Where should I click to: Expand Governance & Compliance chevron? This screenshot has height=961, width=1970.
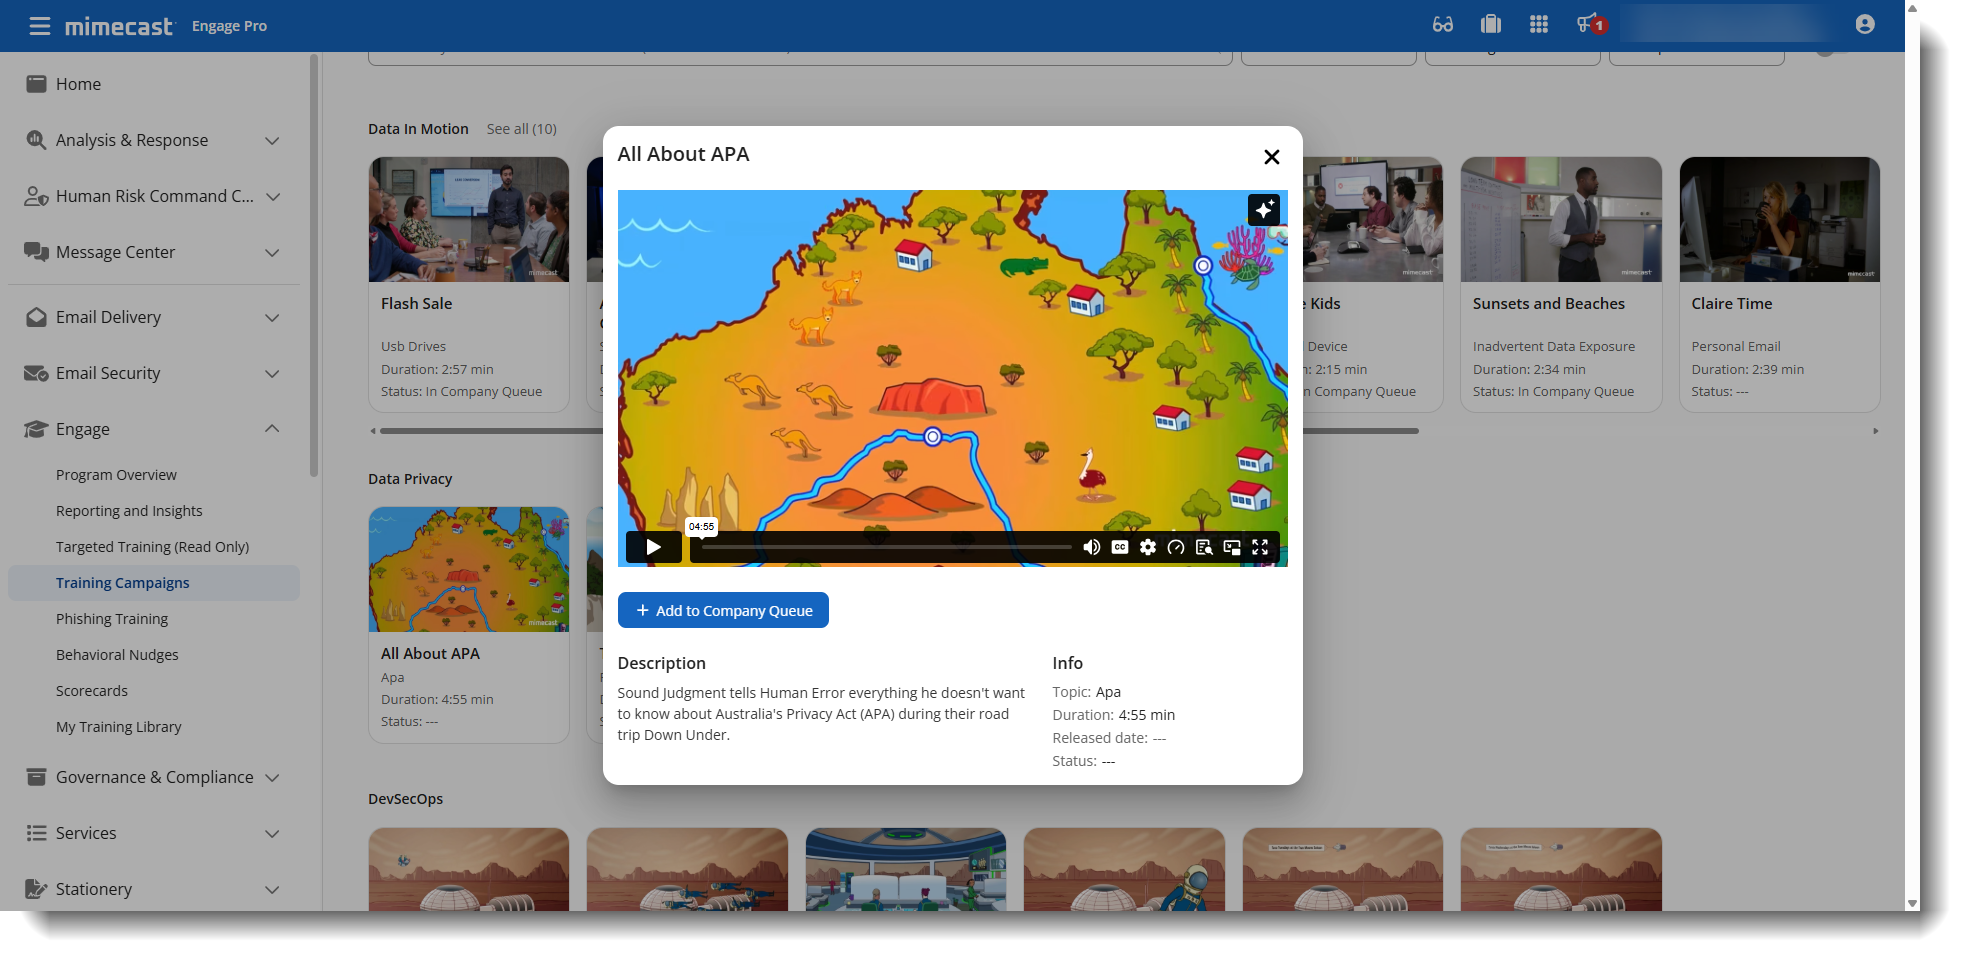coord(272,777)
